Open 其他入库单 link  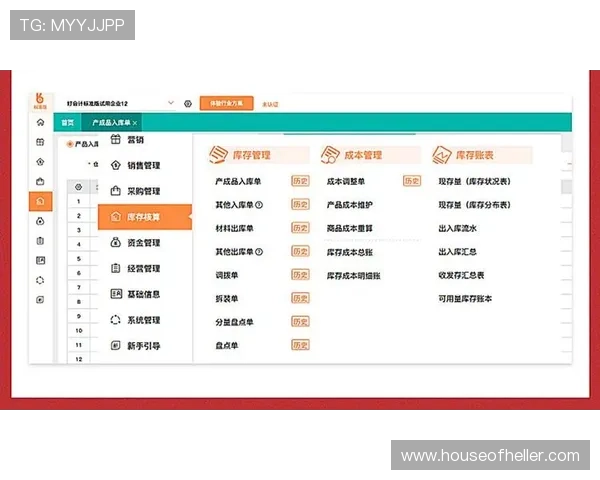click(x=234, y=205)
